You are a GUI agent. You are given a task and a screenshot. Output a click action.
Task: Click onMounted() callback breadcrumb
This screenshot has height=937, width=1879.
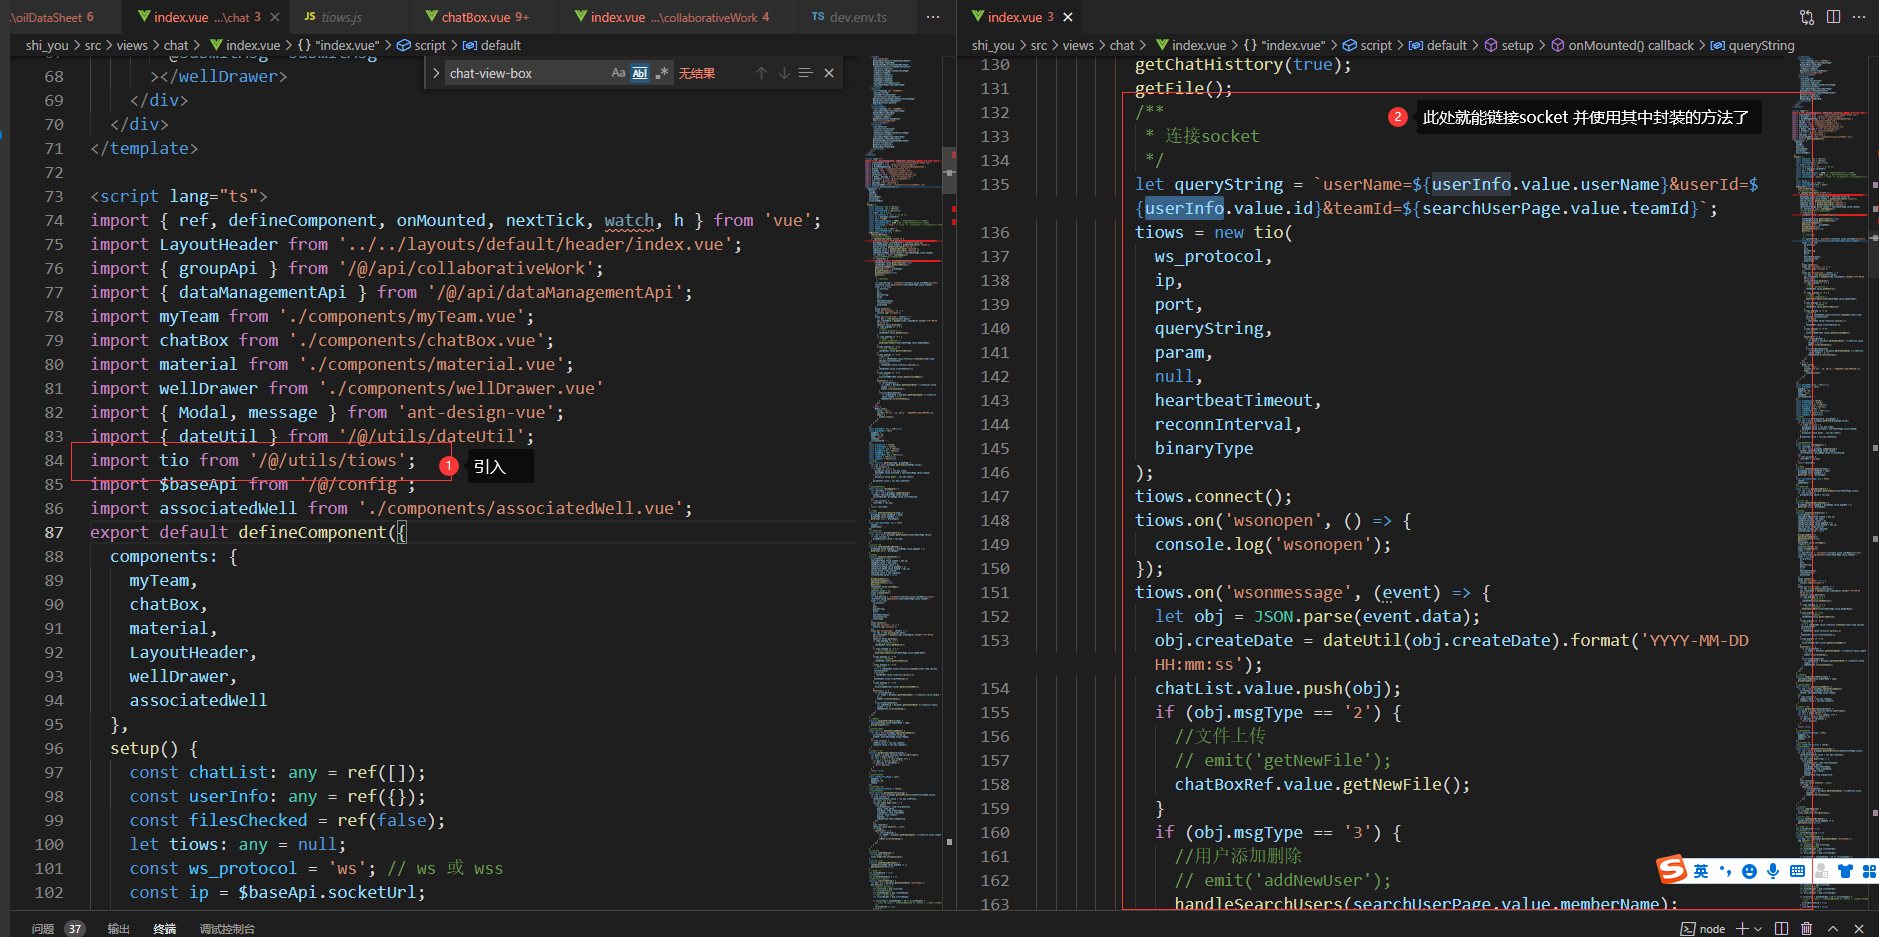tap(1622, 45)
